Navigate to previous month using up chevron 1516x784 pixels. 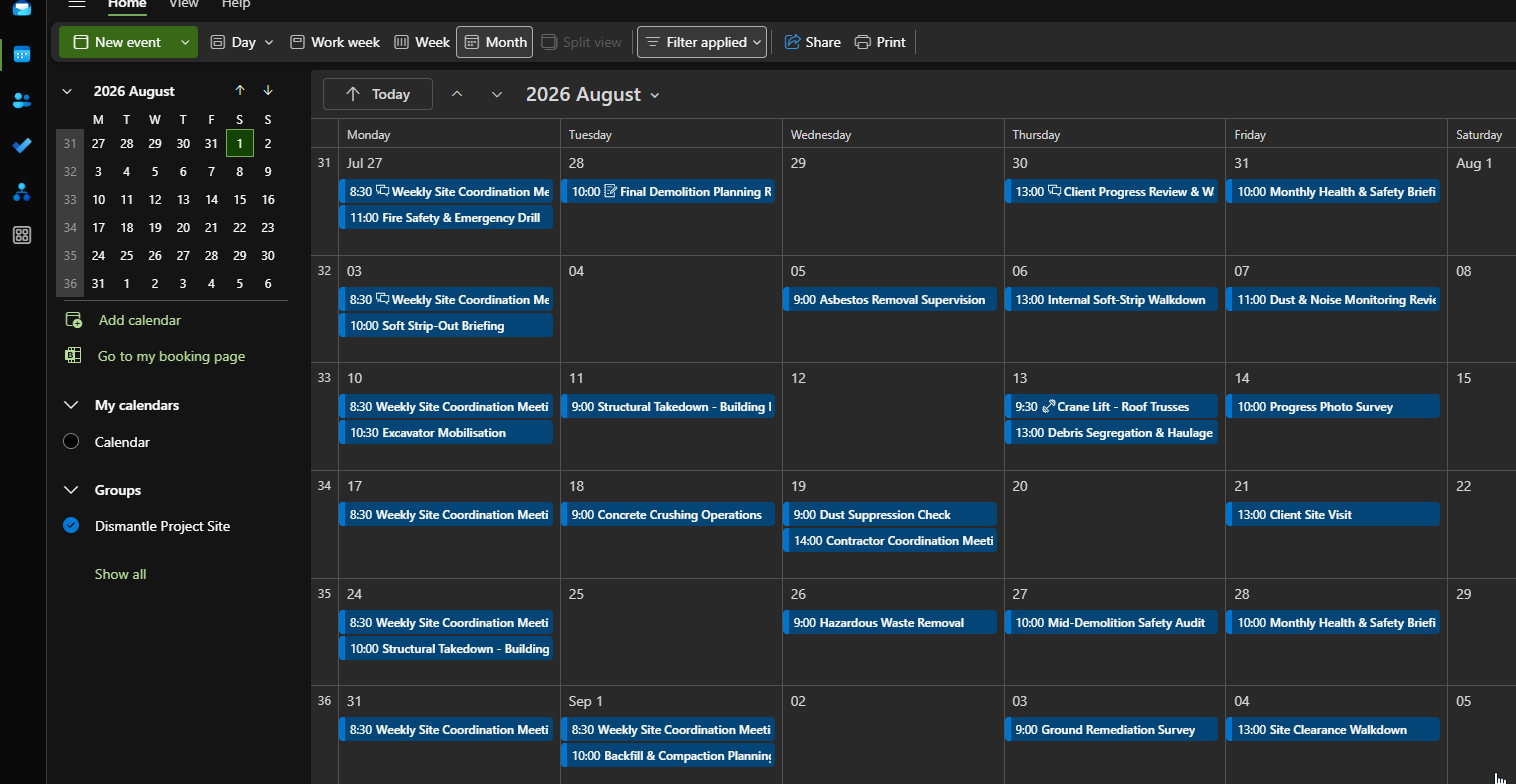(x=457, y=94)
